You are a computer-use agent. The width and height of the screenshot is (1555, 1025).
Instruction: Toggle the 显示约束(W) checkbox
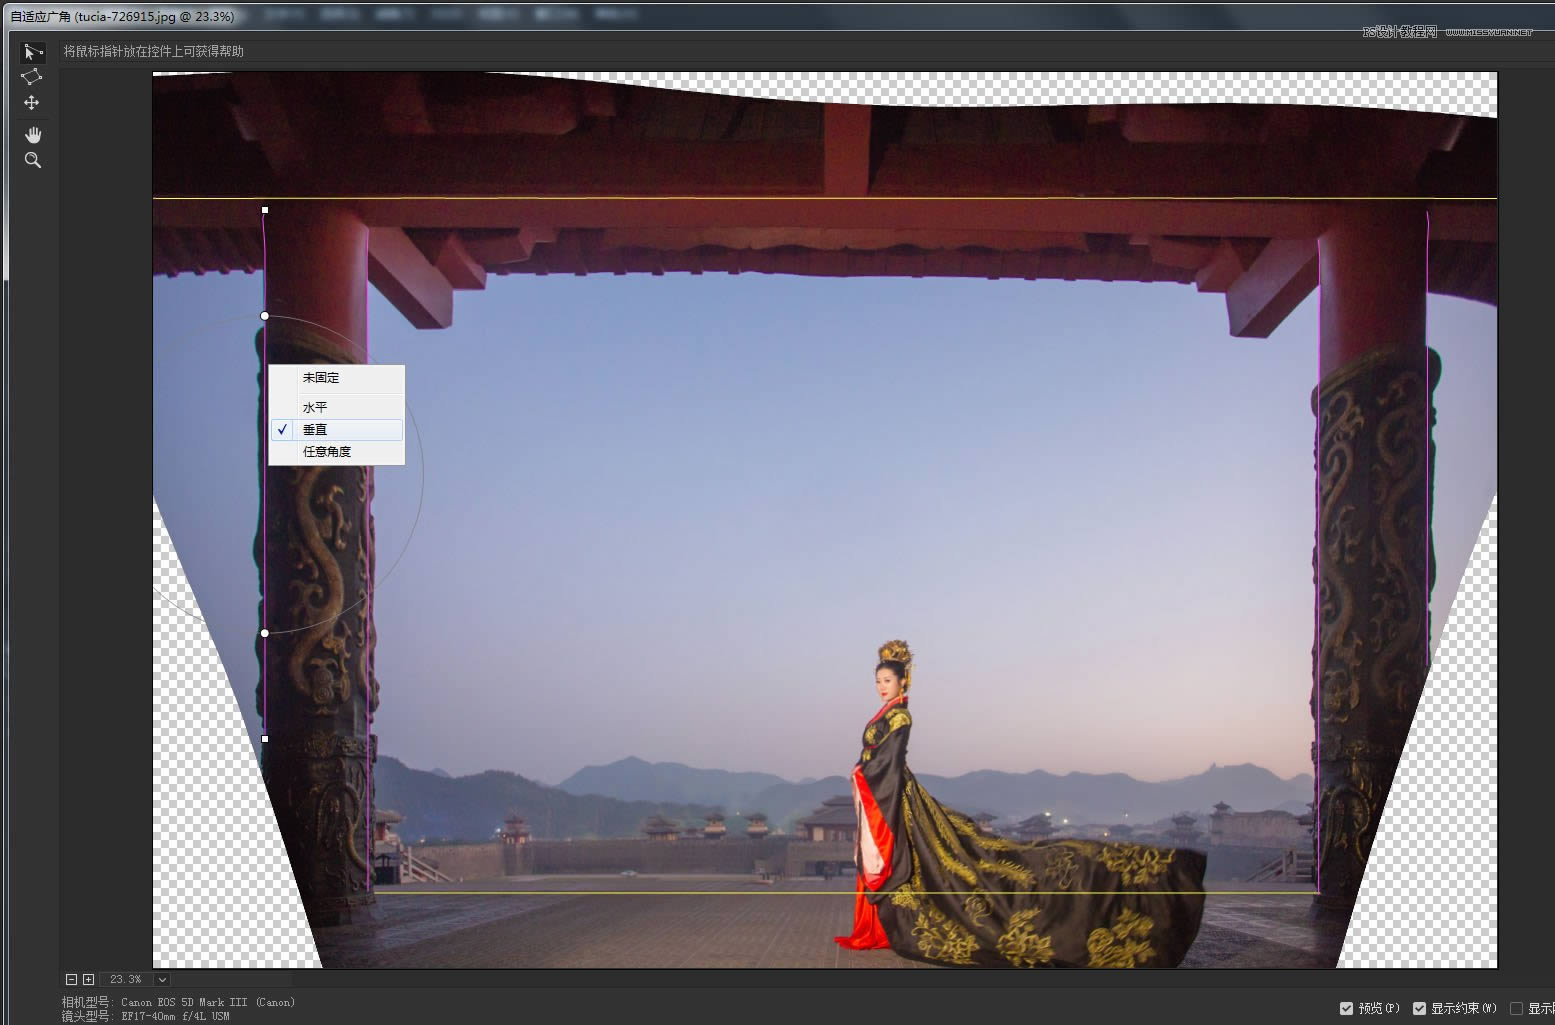(1418, 1008)
